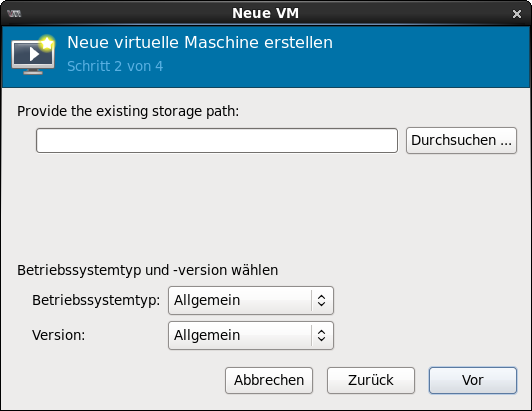Viewport: 532px width, 411px height.
Task: Click the monitor play-triangle wizard icon
Action: coord(33,55)
